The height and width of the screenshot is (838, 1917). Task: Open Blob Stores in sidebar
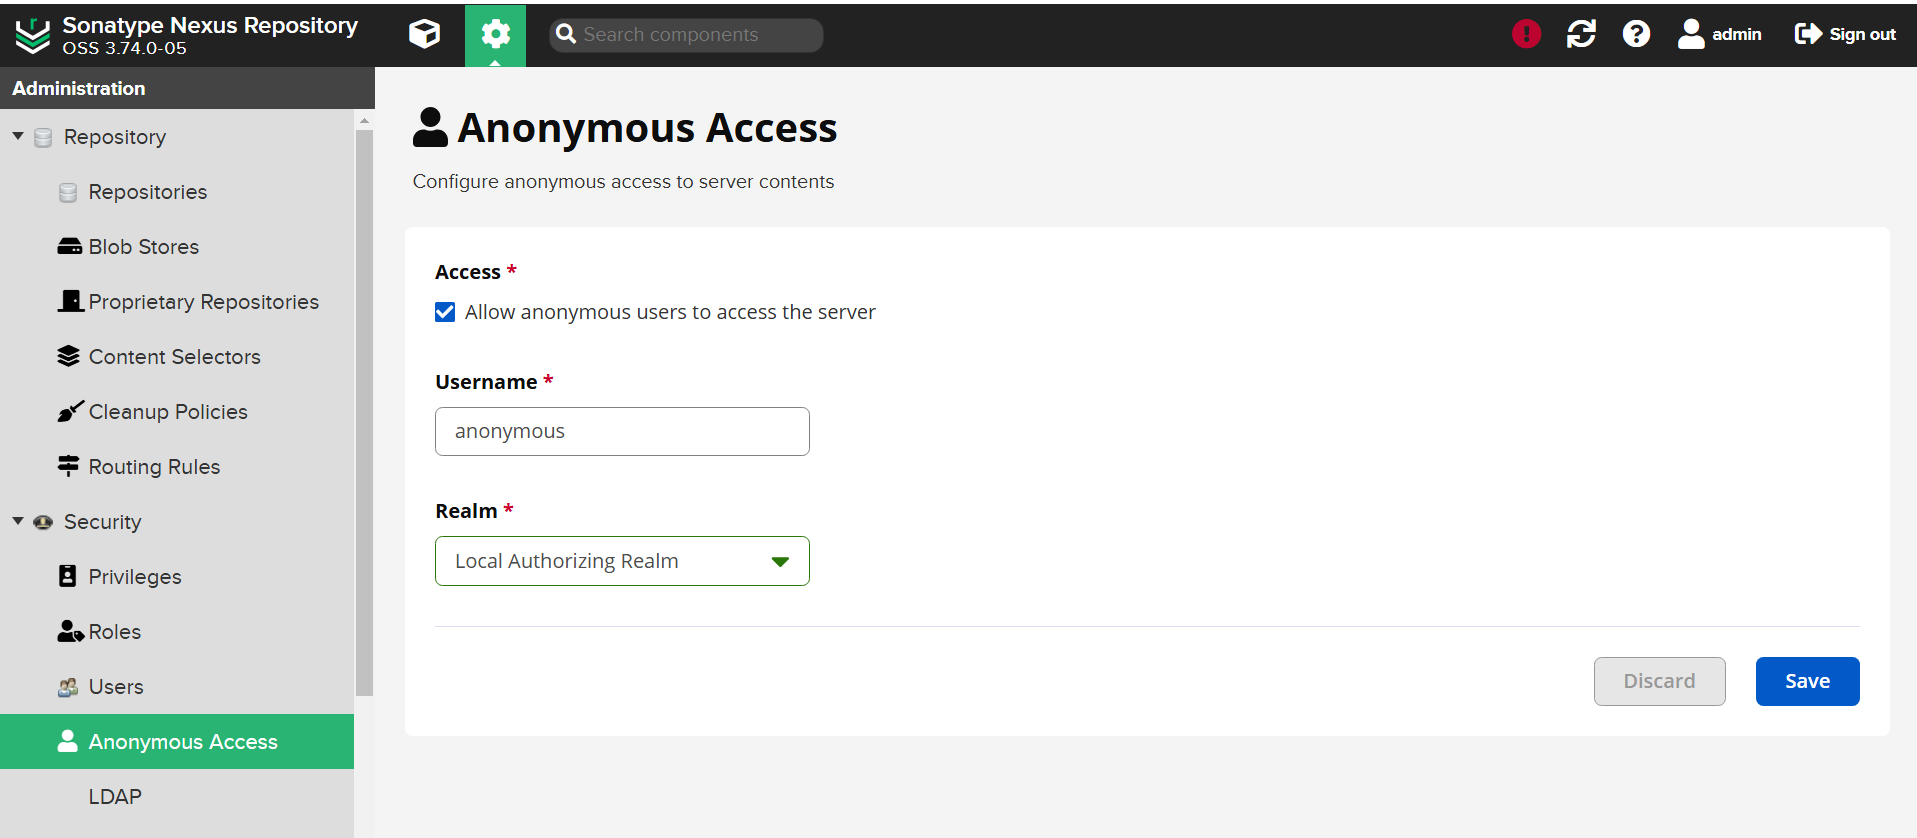coord(143,247)
